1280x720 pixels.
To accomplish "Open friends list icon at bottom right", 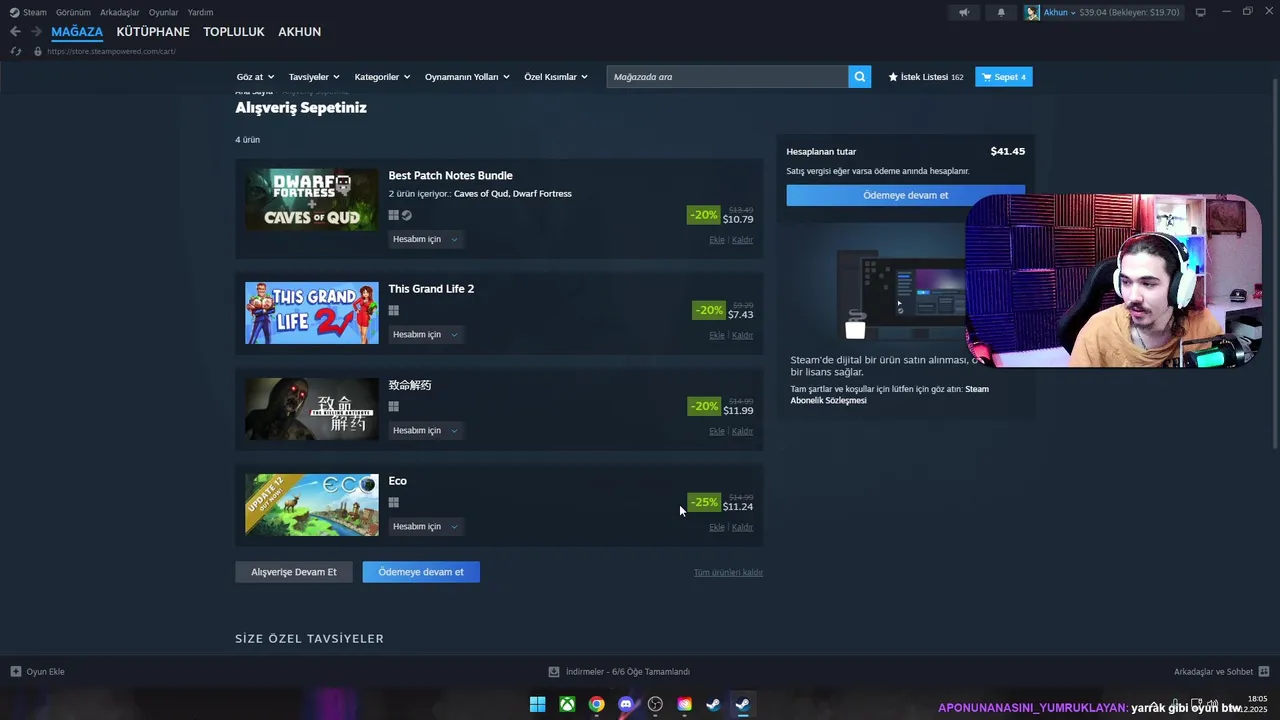I will coord(1264,671).
